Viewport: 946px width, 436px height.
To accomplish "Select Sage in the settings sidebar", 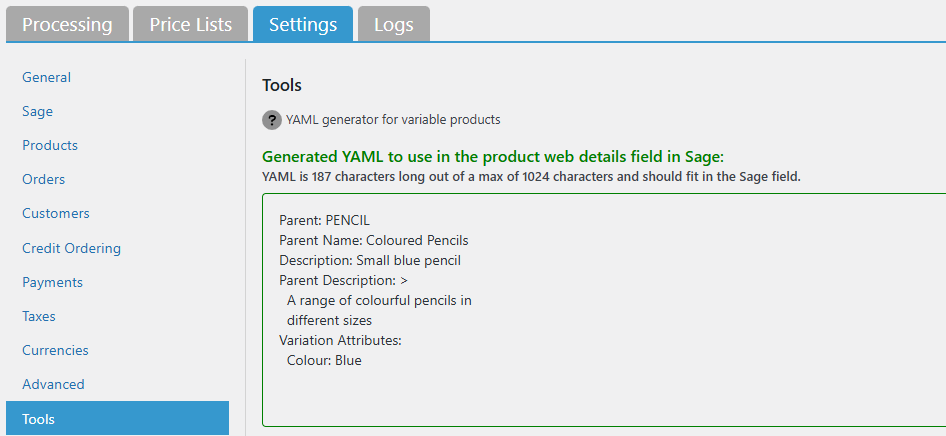I will click(x=38, y=111).
